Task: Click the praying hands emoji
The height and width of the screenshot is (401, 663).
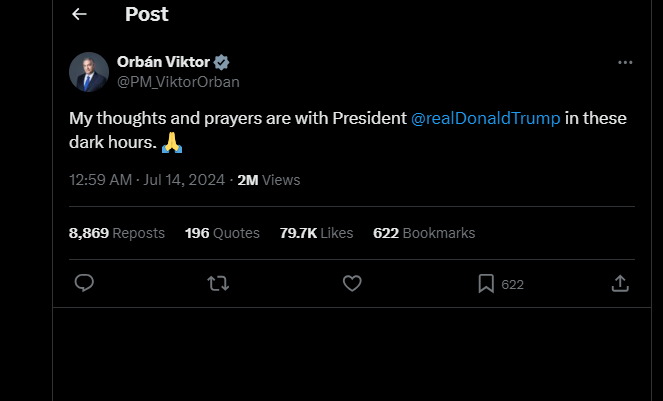Action: pos(172,143)
